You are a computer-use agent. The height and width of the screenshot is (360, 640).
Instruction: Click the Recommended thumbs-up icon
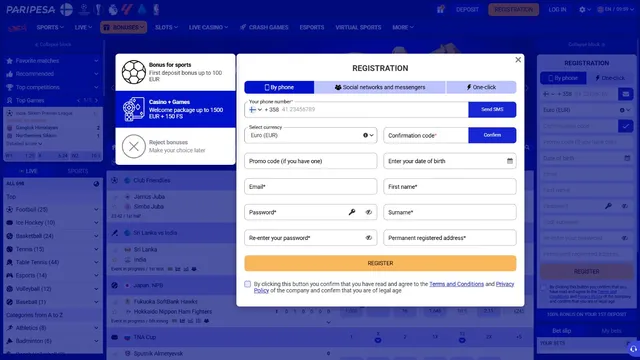point(9,74)
